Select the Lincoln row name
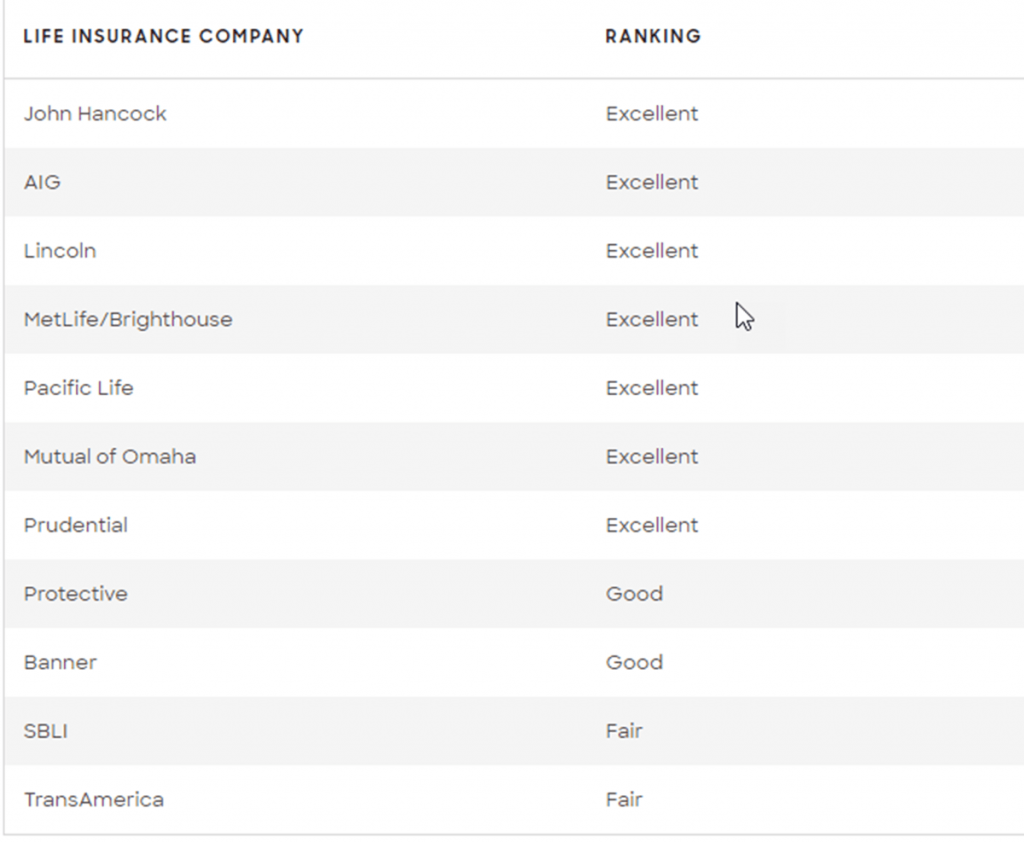 pos(60,251)
